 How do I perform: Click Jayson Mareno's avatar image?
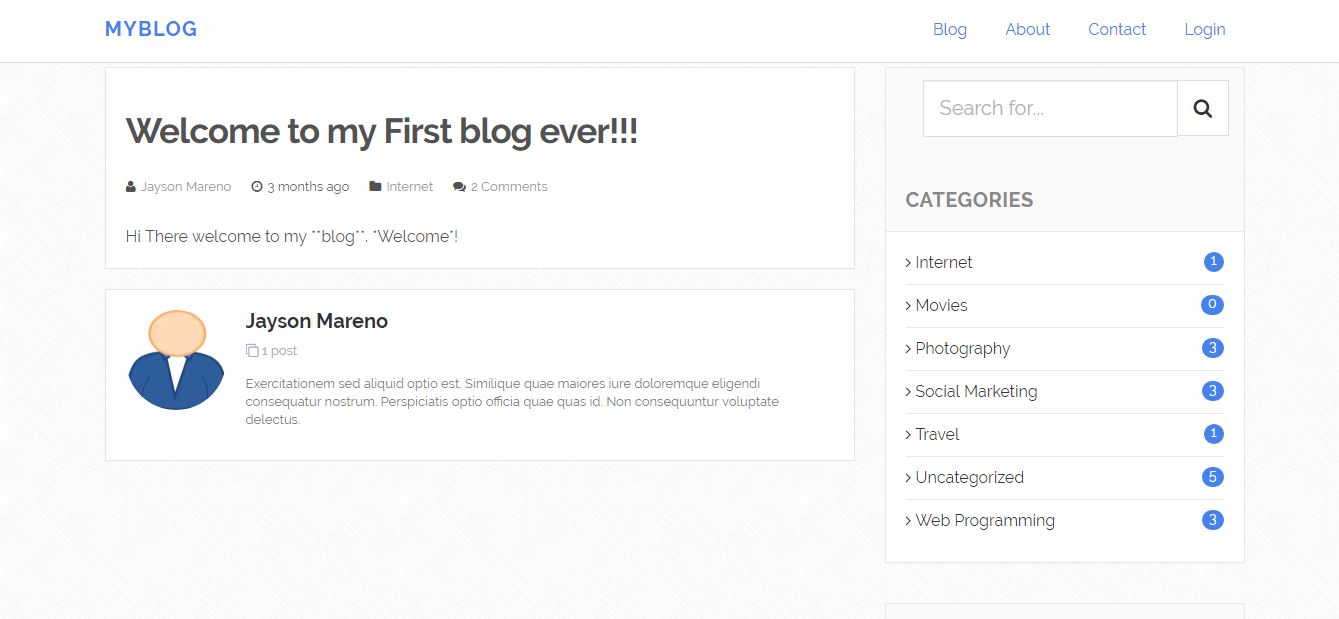[x=176, y=360]
